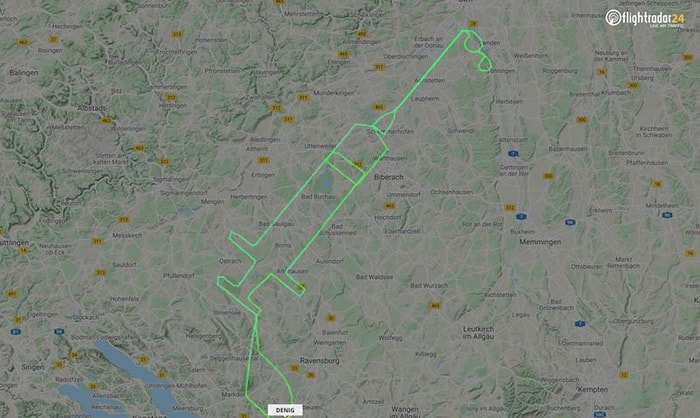Click road 16 shield near Roggenburg
The height and width of the screenshot is (418, 700).
click(601, 72)
